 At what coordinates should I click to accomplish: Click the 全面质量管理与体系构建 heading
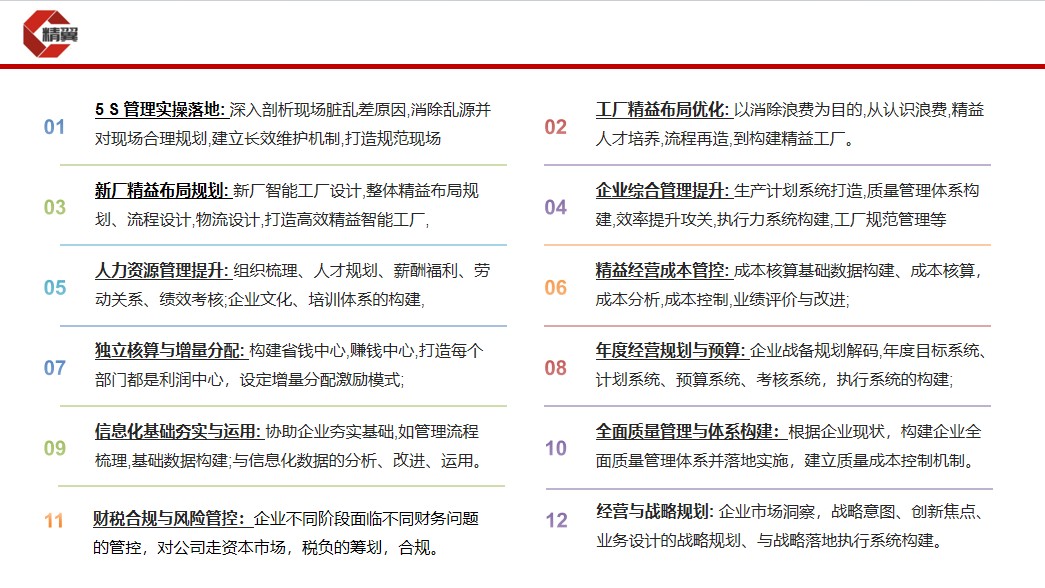686,432
